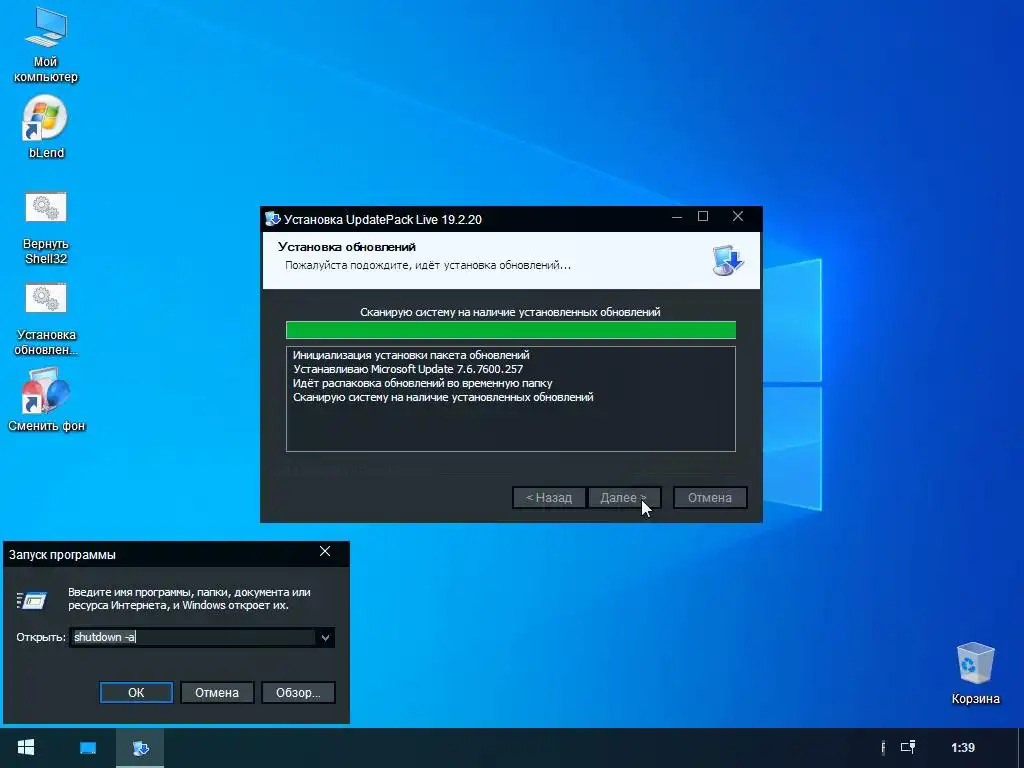Close the Запуск программы dialog

pyautogui.click(x=325, y=552)
